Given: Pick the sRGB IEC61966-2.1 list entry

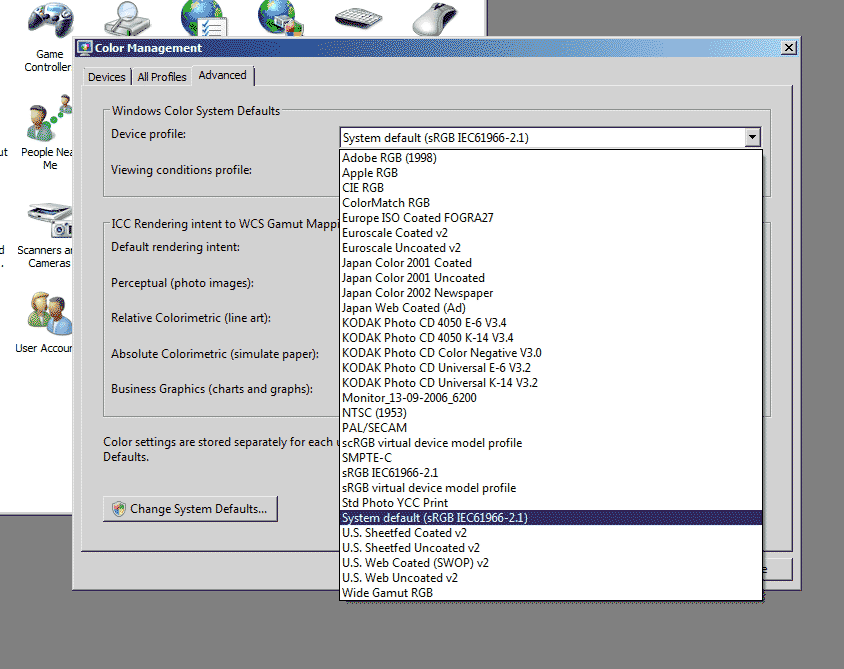Looking at the screenshot, I should click(x=551, y=473).
